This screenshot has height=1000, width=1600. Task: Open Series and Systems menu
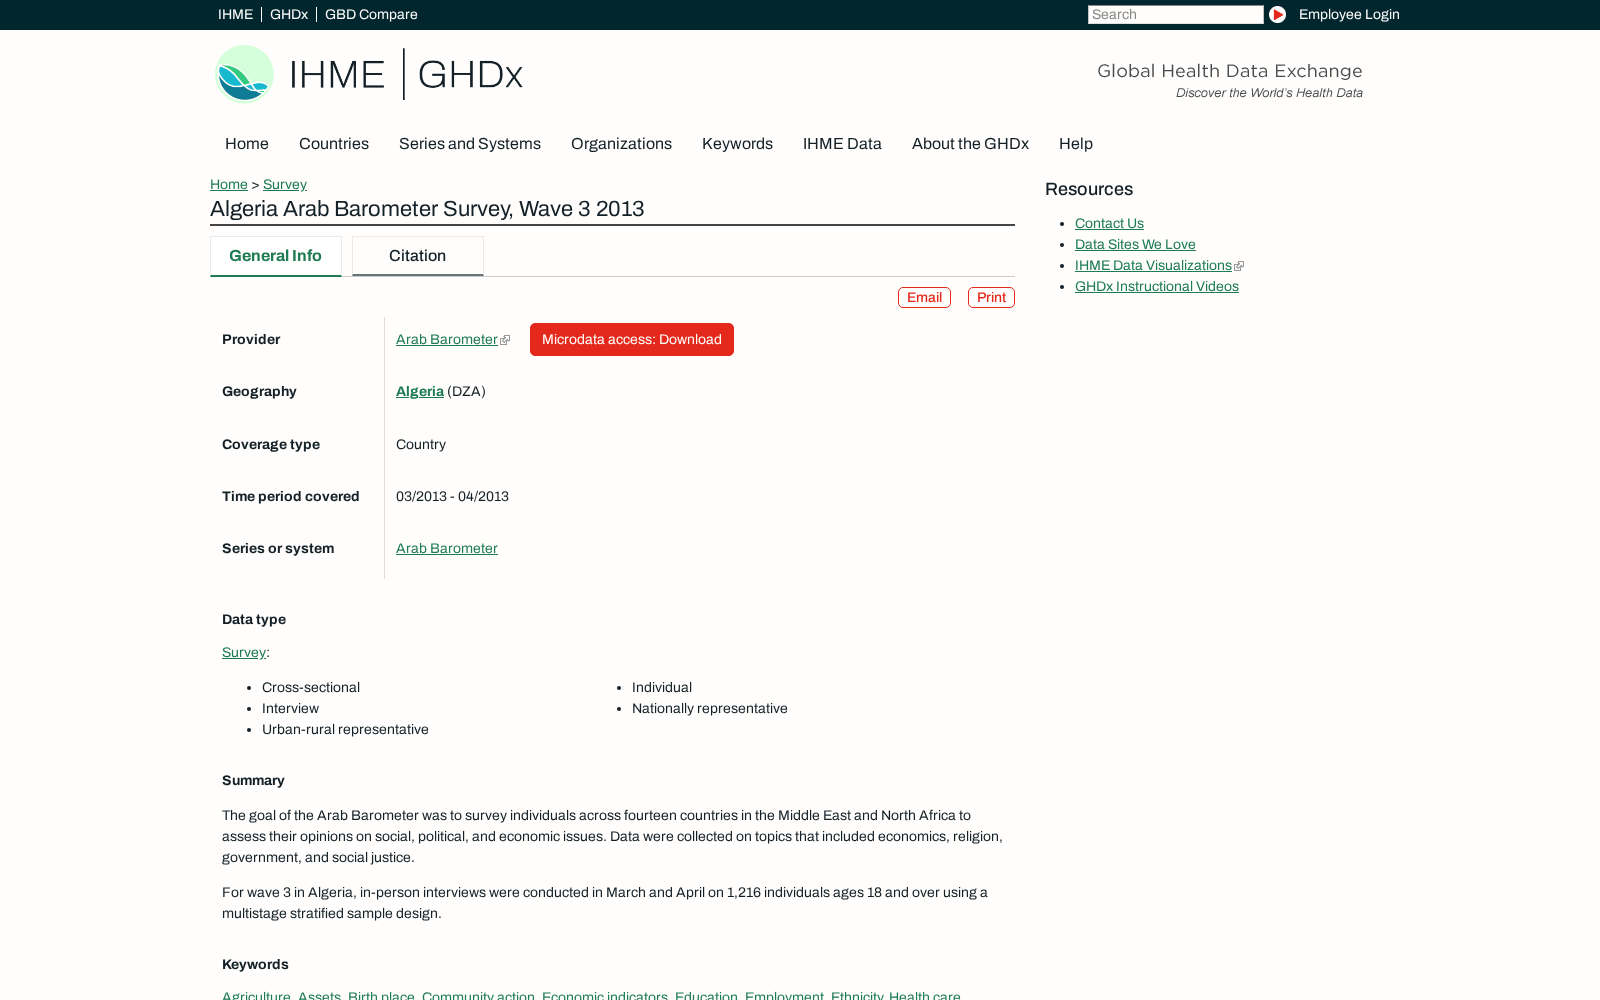[x=470, y=144]
